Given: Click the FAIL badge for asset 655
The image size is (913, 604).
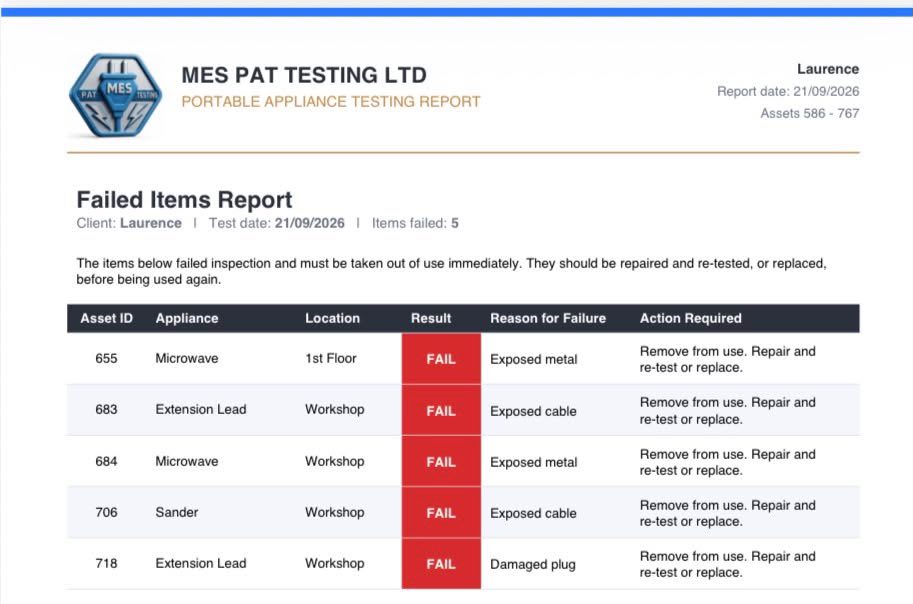Looking at the screenshot, I should (x=441, y=359).
